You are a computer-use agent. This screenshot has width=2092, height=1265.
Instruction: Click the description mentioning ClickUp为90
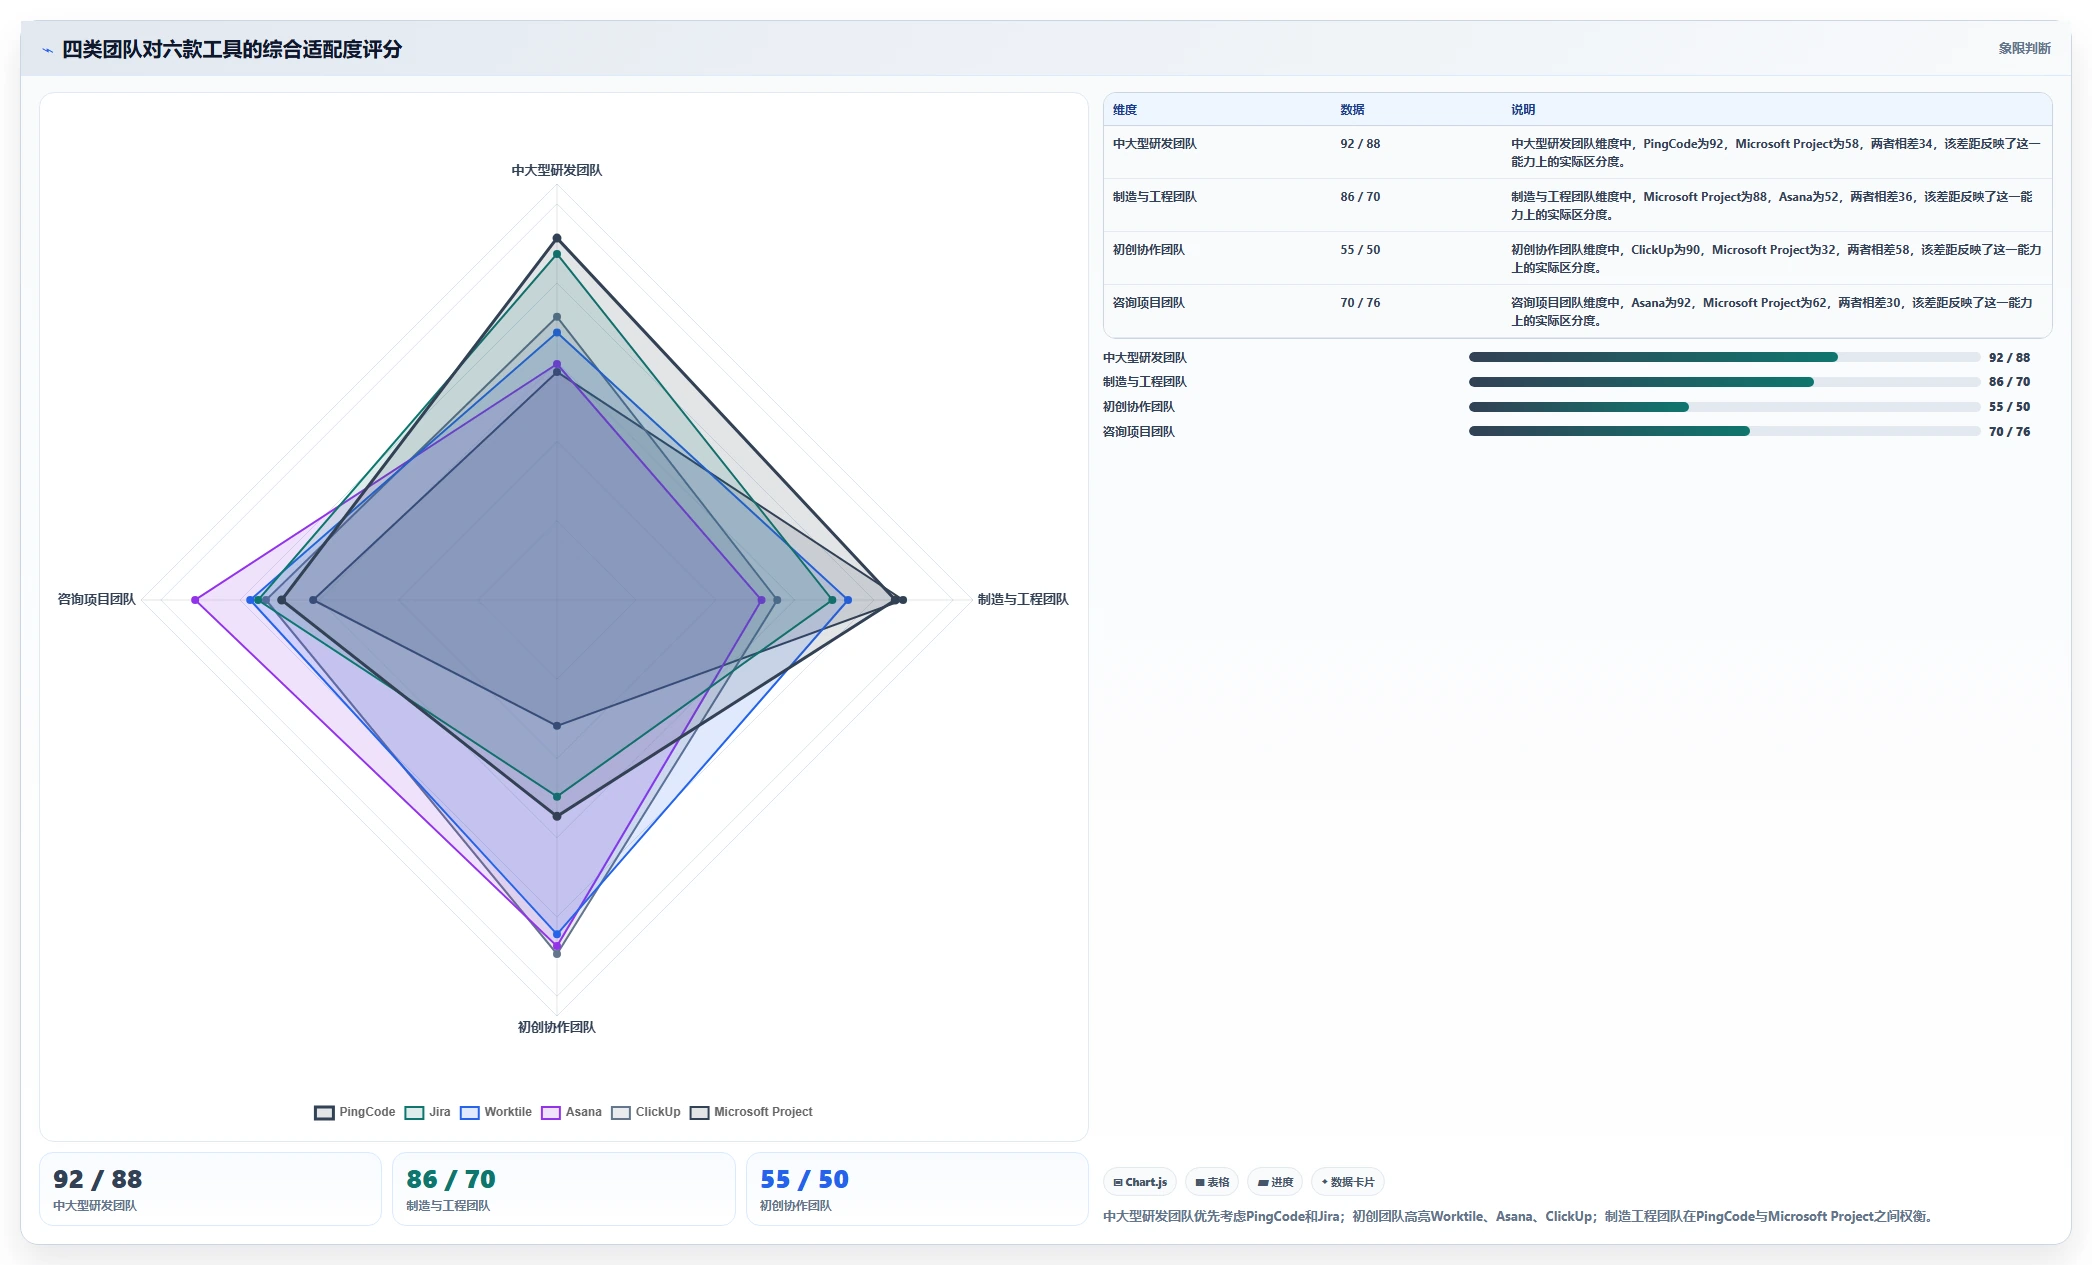point(1776,259)
